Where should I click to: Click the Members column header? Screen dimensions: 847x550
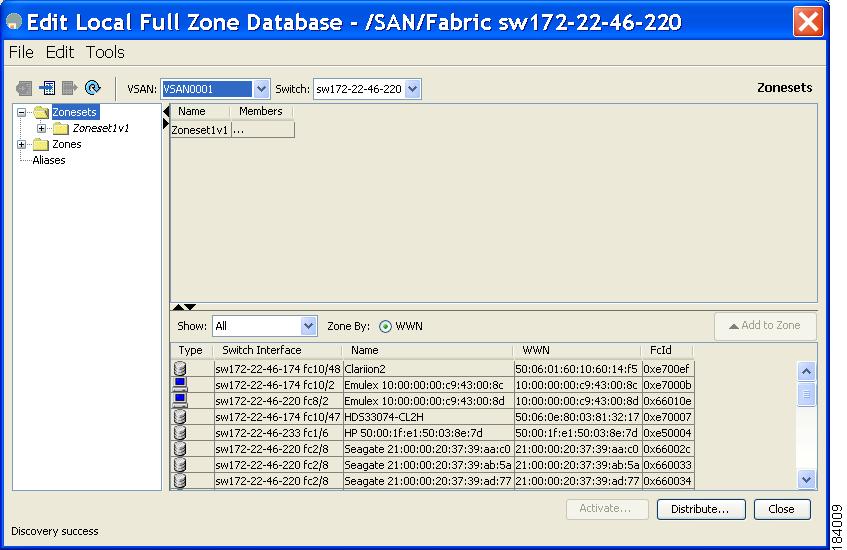pyautogui.click(x=261, y=111)
